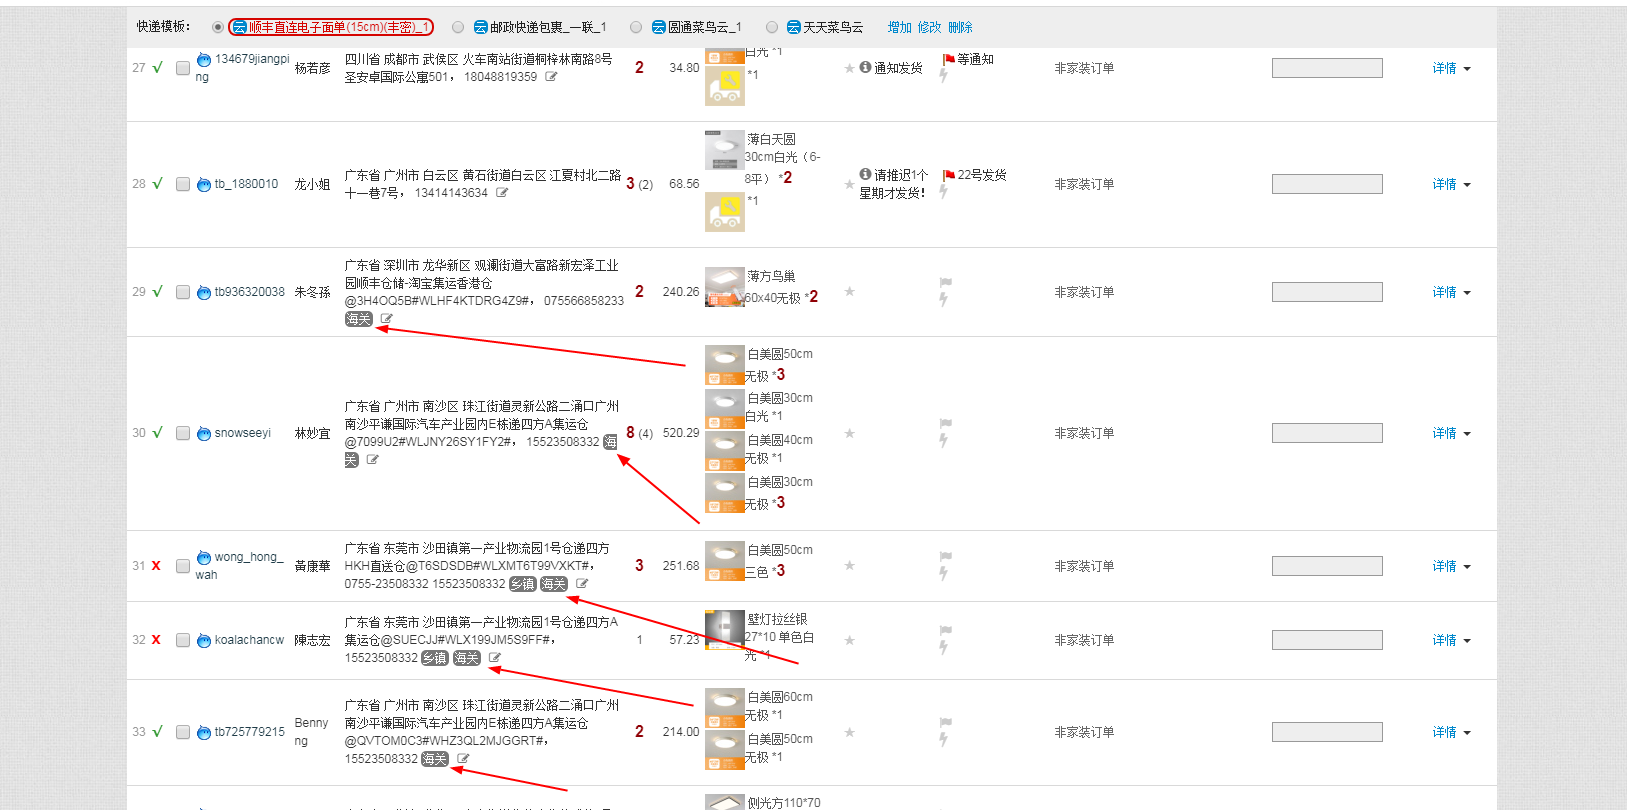Viewport: 1627px width, 810px height.
Task: Select 邮政快递包裹 template radio button
Action: coord(458,27)
